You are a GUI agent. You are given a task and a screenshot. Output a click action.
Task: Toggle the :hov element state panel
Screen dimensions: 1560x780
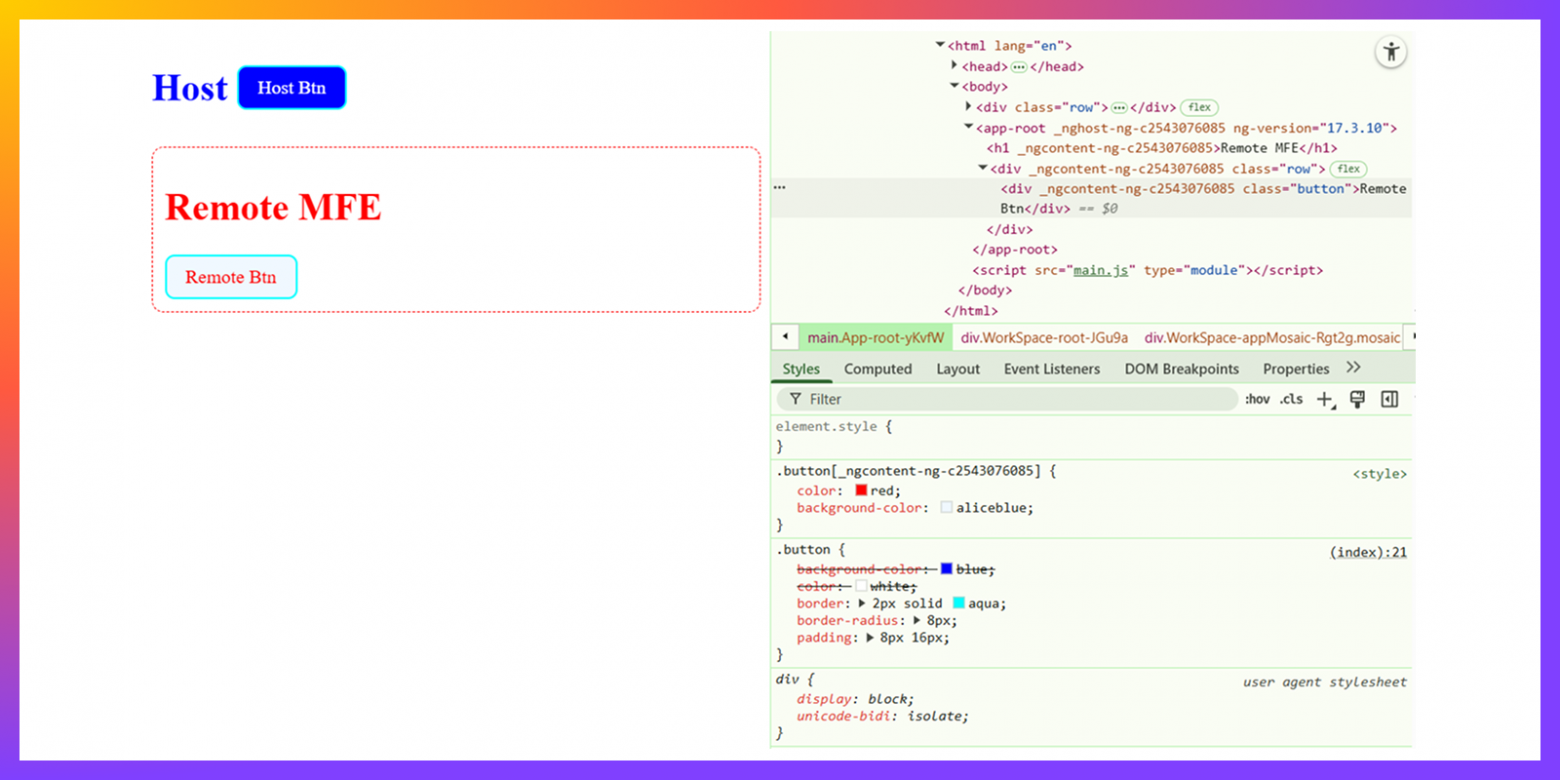point(1257,400)
